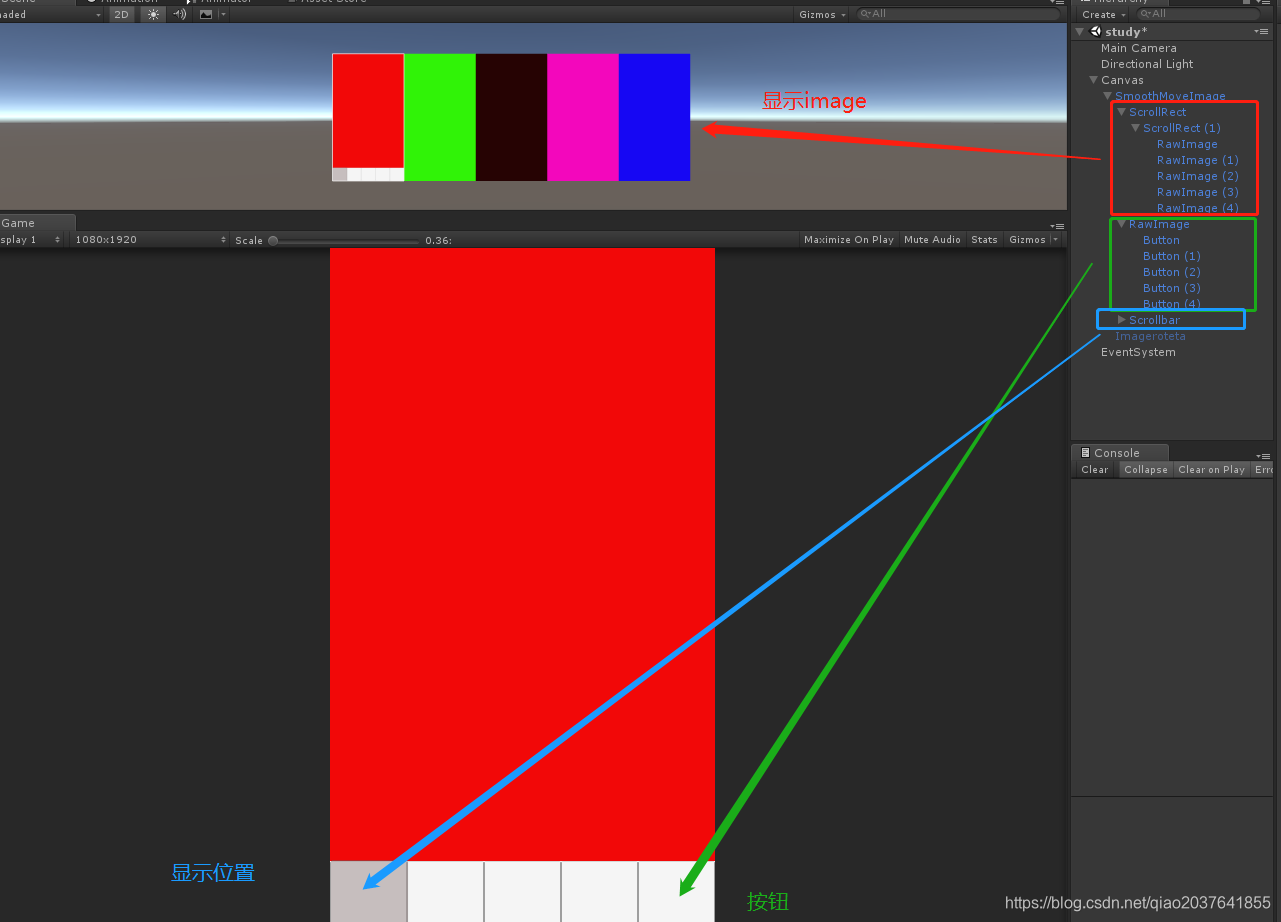Select the parent ScrollRect object
Screen dimensions: 1281x922
click(x=1157, y=112)
